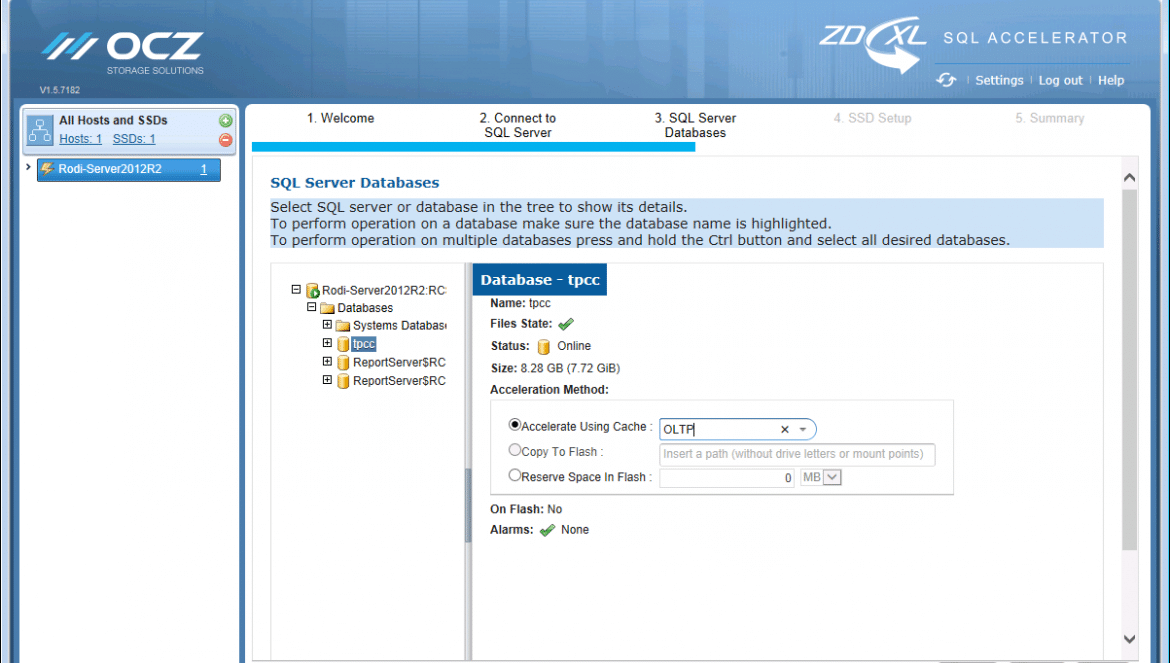The image size is (1170, 663).
Task: Select Copy To Flash radio button
Action: pos(514,450)
